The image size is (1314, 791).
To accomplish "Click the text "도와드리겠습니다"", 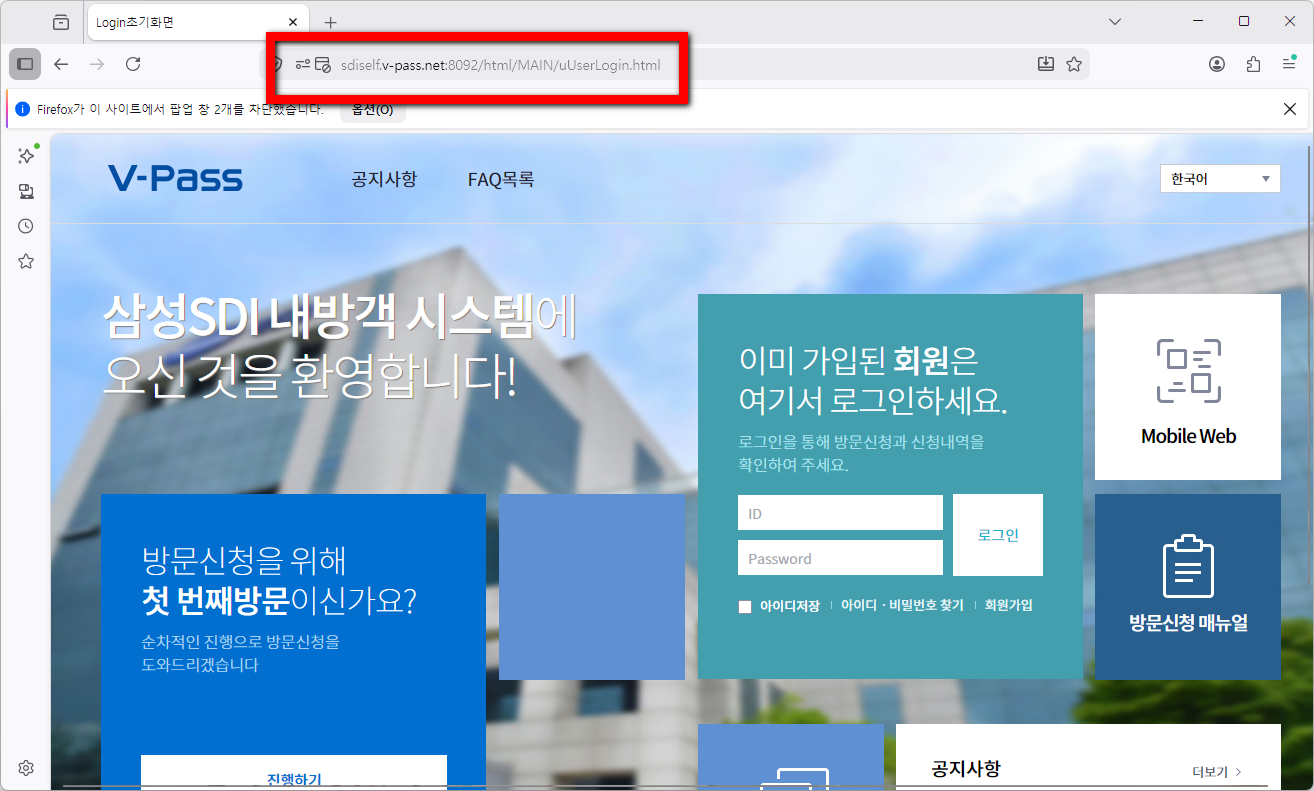I will (x=200, y=665).
